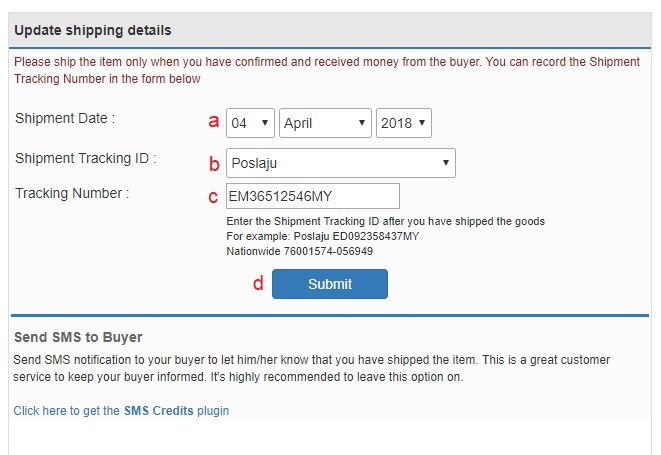Viewport: 661px width, 455px height.
Task: Click the arrow on the 04 day selector
Action: (x=265, y=123)
